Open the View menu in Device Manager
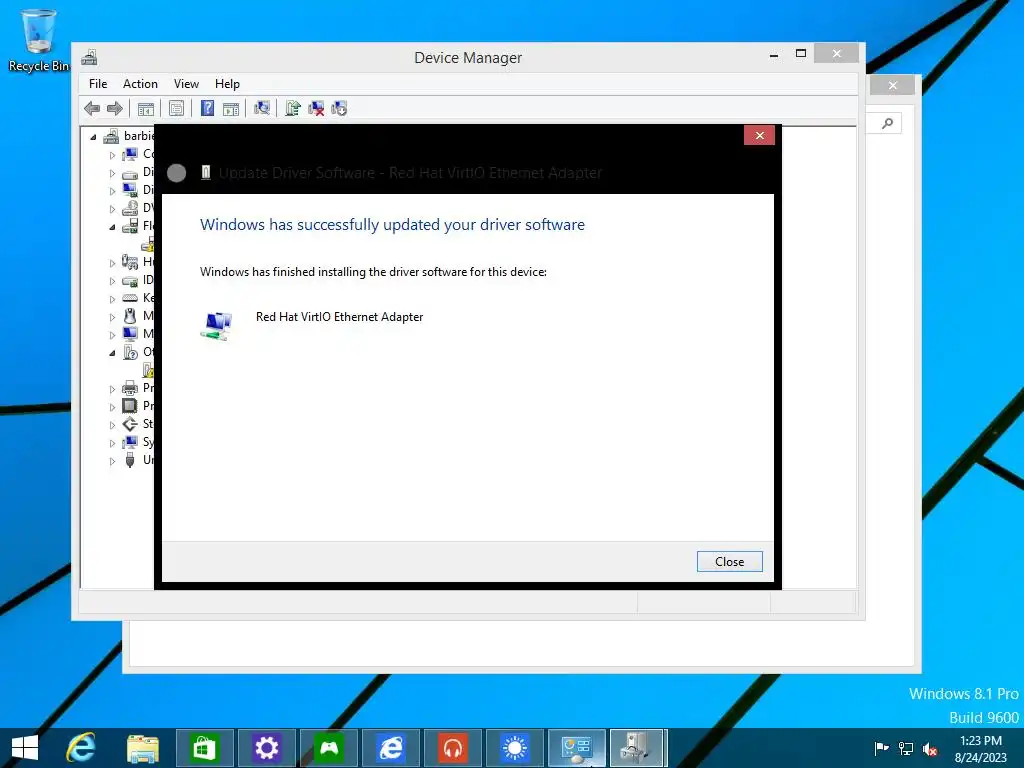 click(x=186, y=84)
